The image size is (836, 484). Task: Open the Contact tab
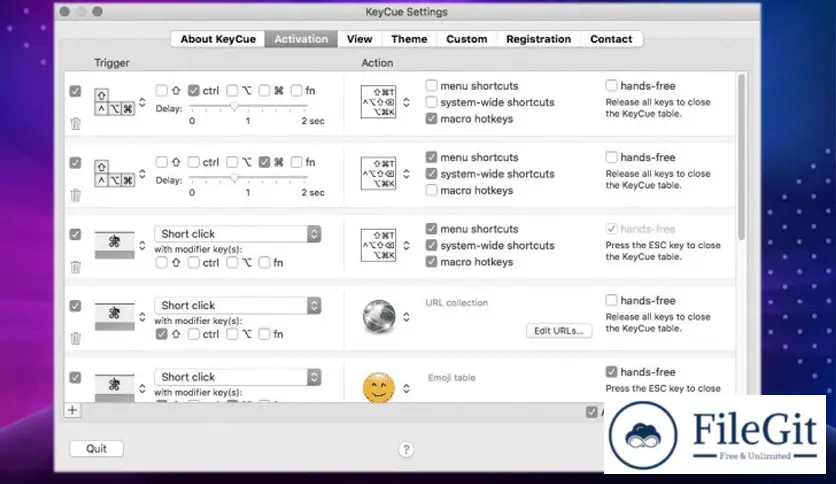611,39
